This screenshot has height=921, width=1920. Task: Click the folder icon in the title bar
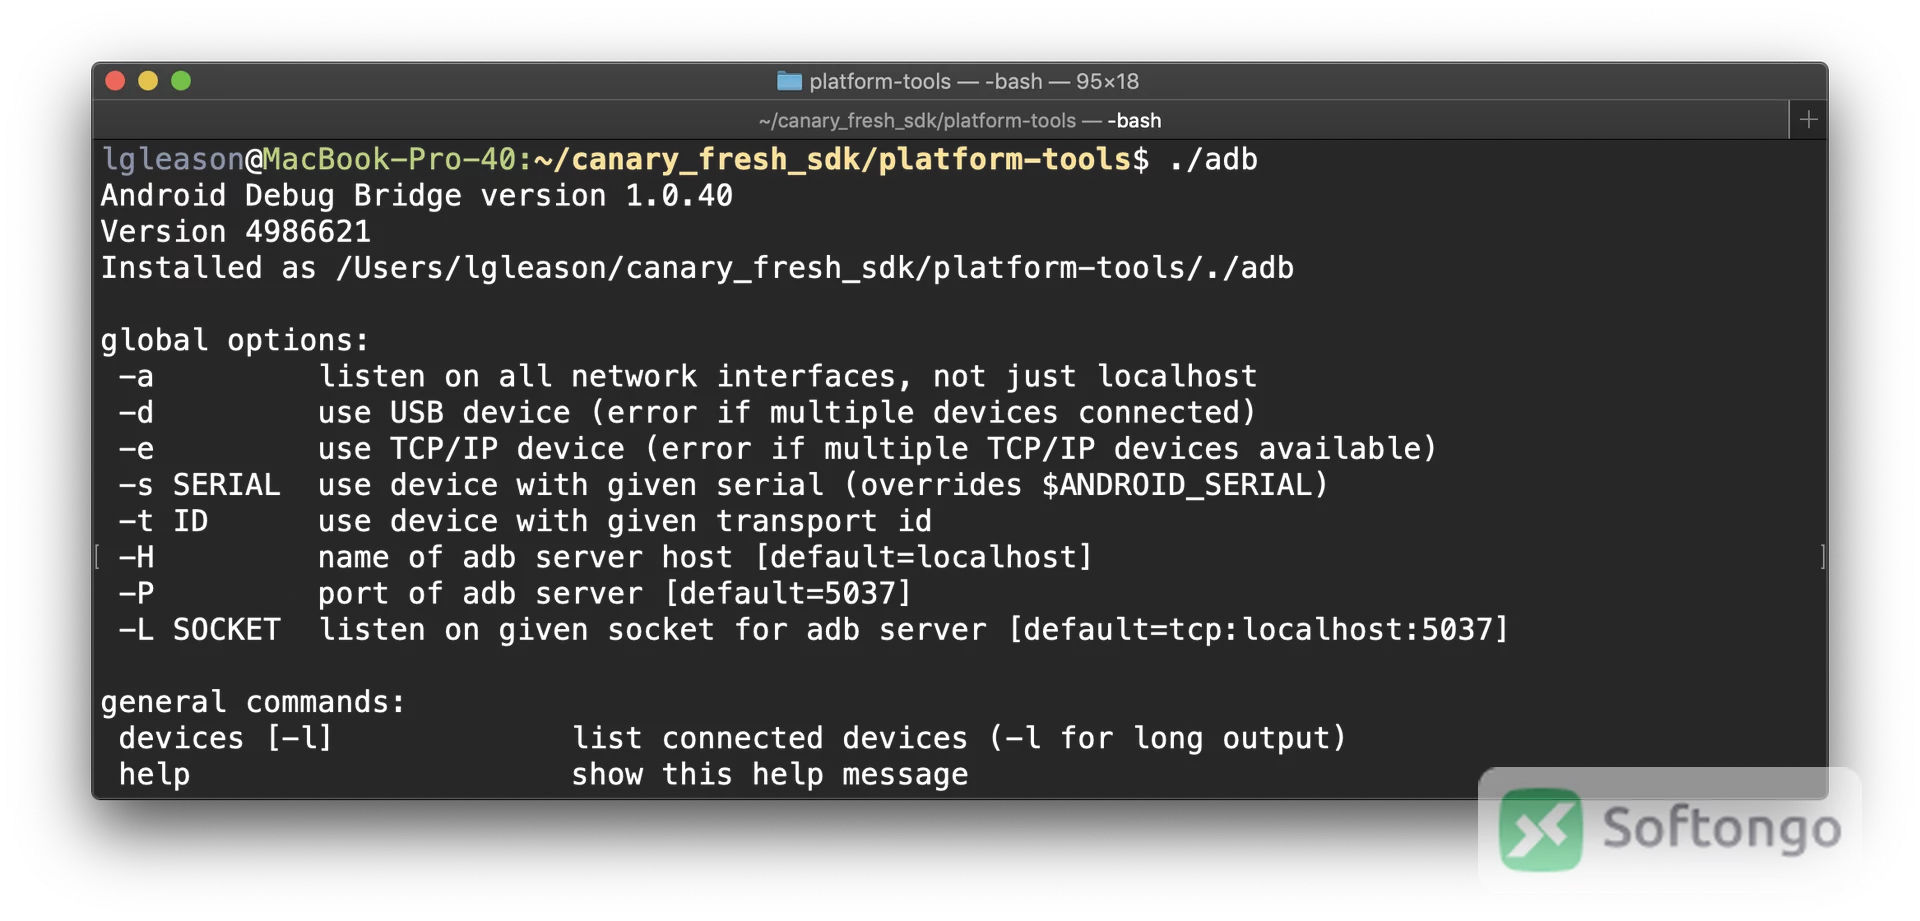789,81
